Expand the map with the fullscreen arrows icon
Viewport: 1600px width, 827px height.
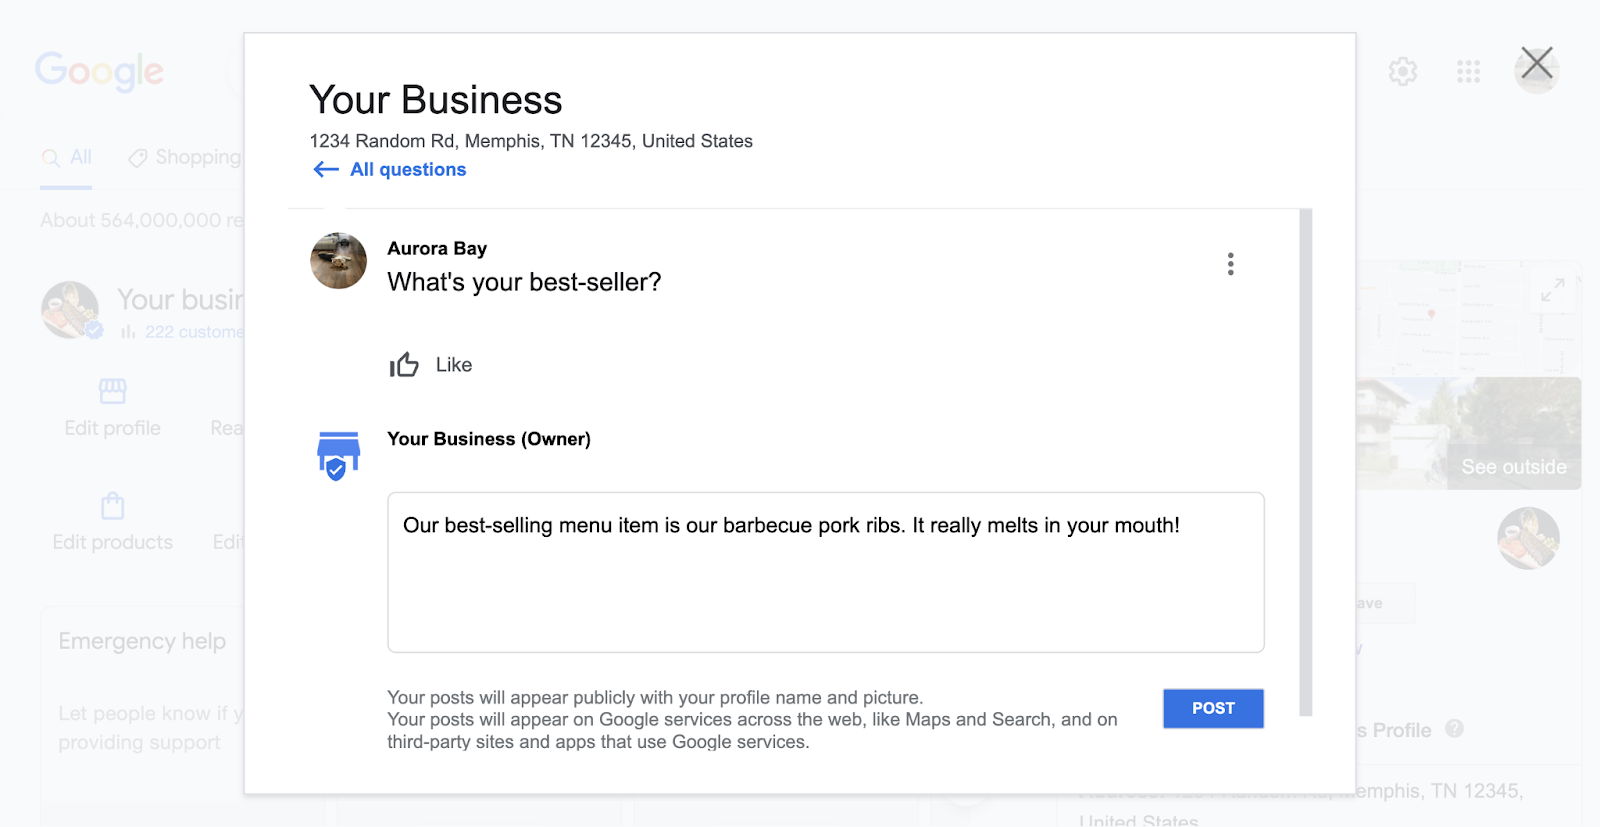pyautogui.click(x=1552, y=291)
